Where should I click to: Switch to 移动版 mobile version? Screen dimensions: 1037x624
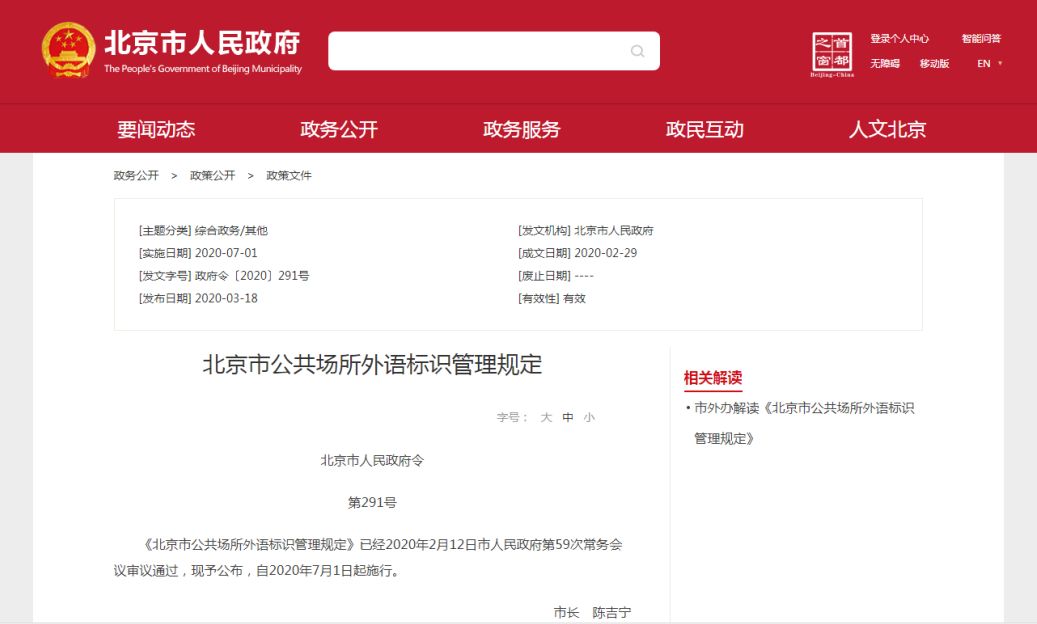934,64
